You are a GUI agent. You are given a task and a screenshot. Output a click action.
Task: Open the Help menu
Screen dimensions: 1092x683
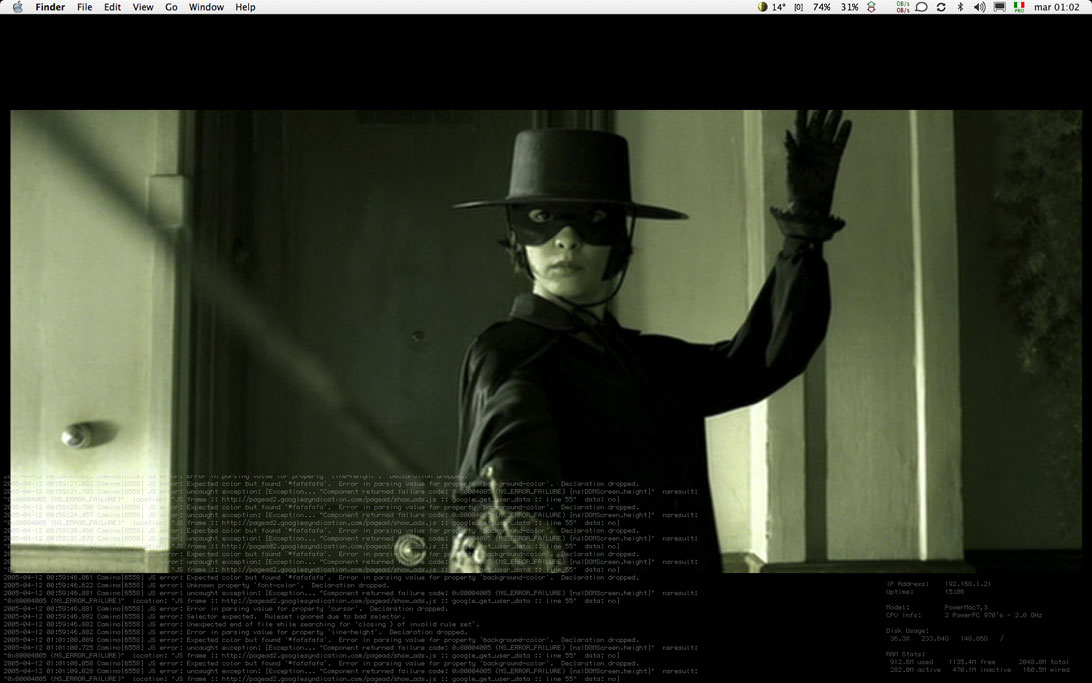tap(245, 7)
